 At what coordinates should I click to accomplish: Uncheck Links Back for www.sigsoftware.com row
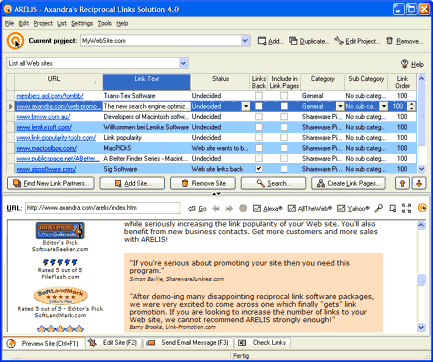click(259, 169)
